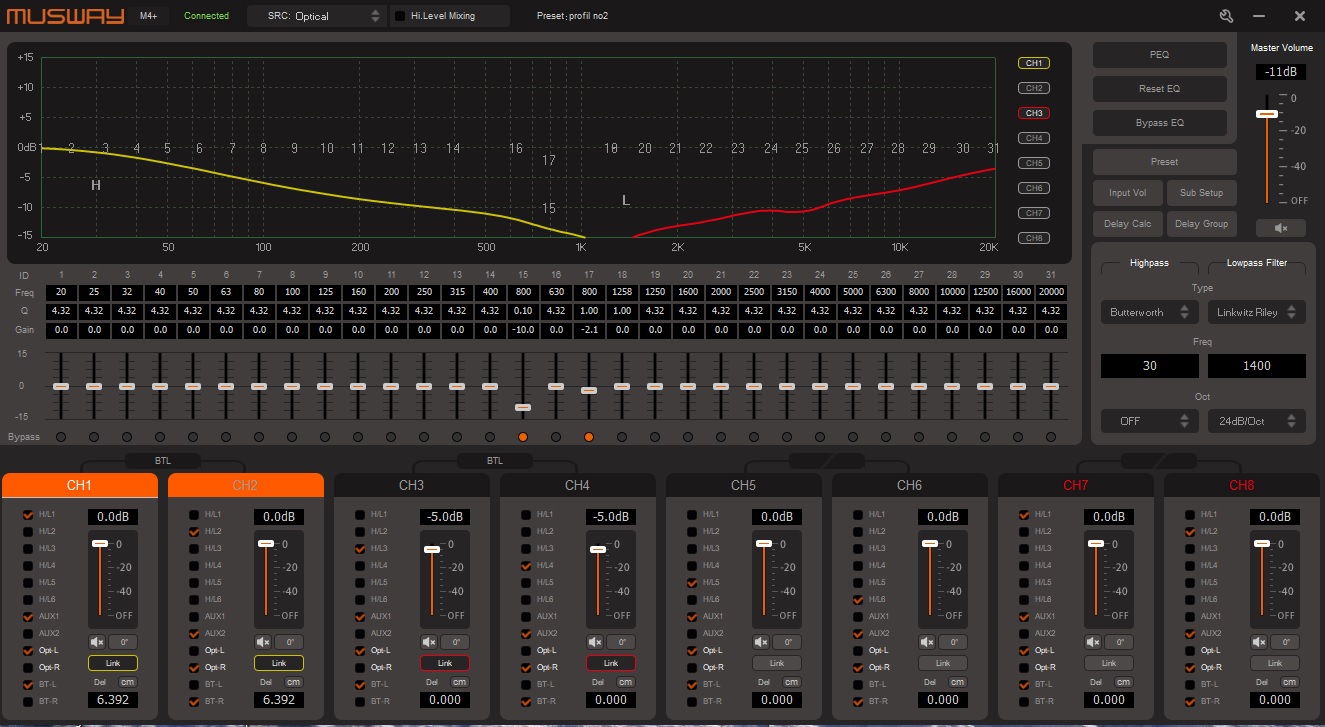Mute the master volume with the speaker icon
The height and width of the screenshot is (727, 1325).
coord(1281,228)
